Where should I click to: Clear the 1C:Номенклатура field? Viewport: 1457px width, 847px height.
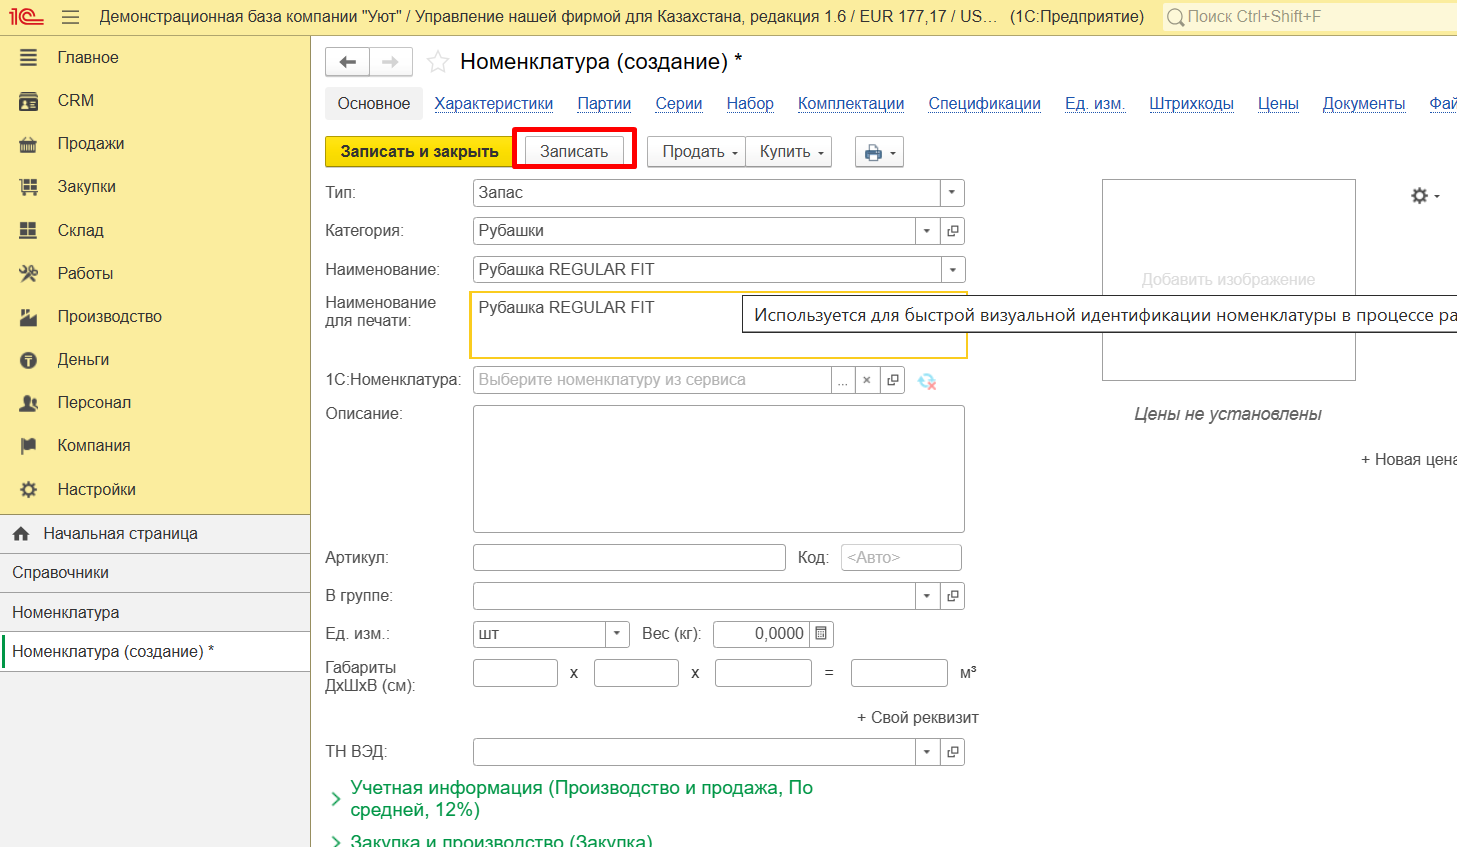pyautogui.click(x=867, y=380)
